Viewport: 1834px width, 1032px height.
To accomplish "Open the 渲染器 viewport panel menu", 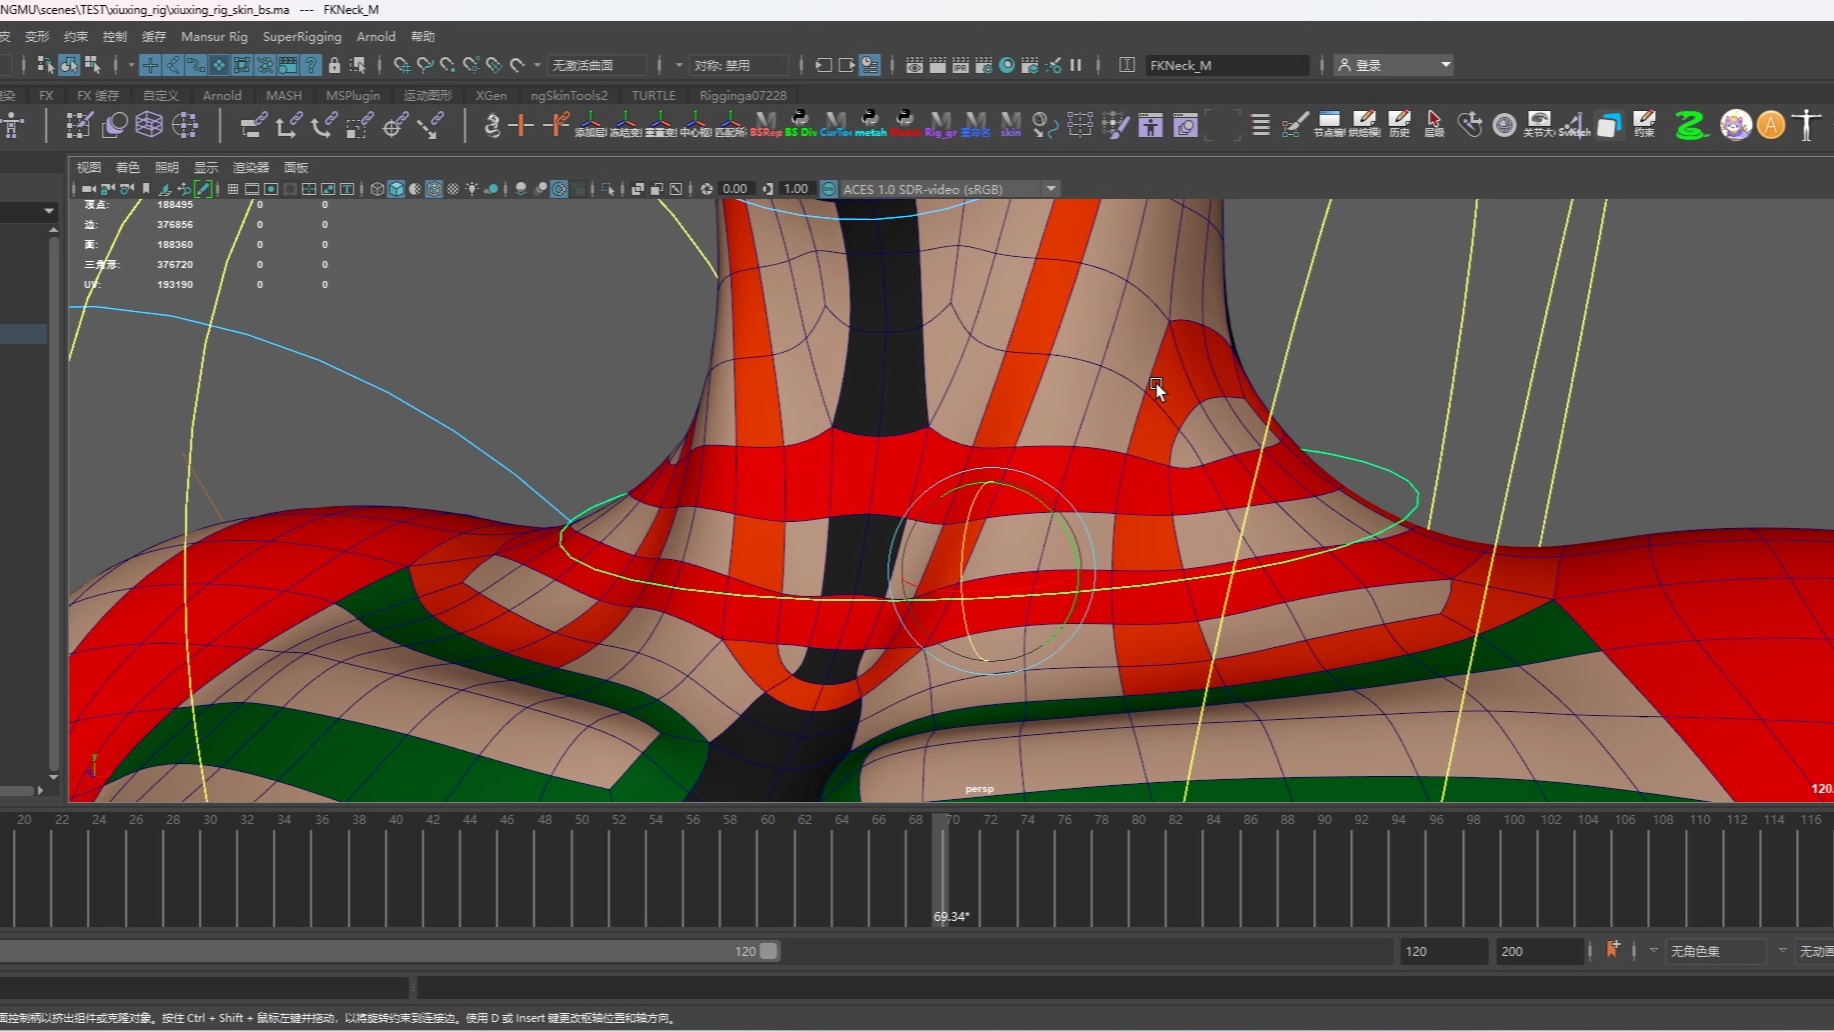I will (x=251, y=168).
